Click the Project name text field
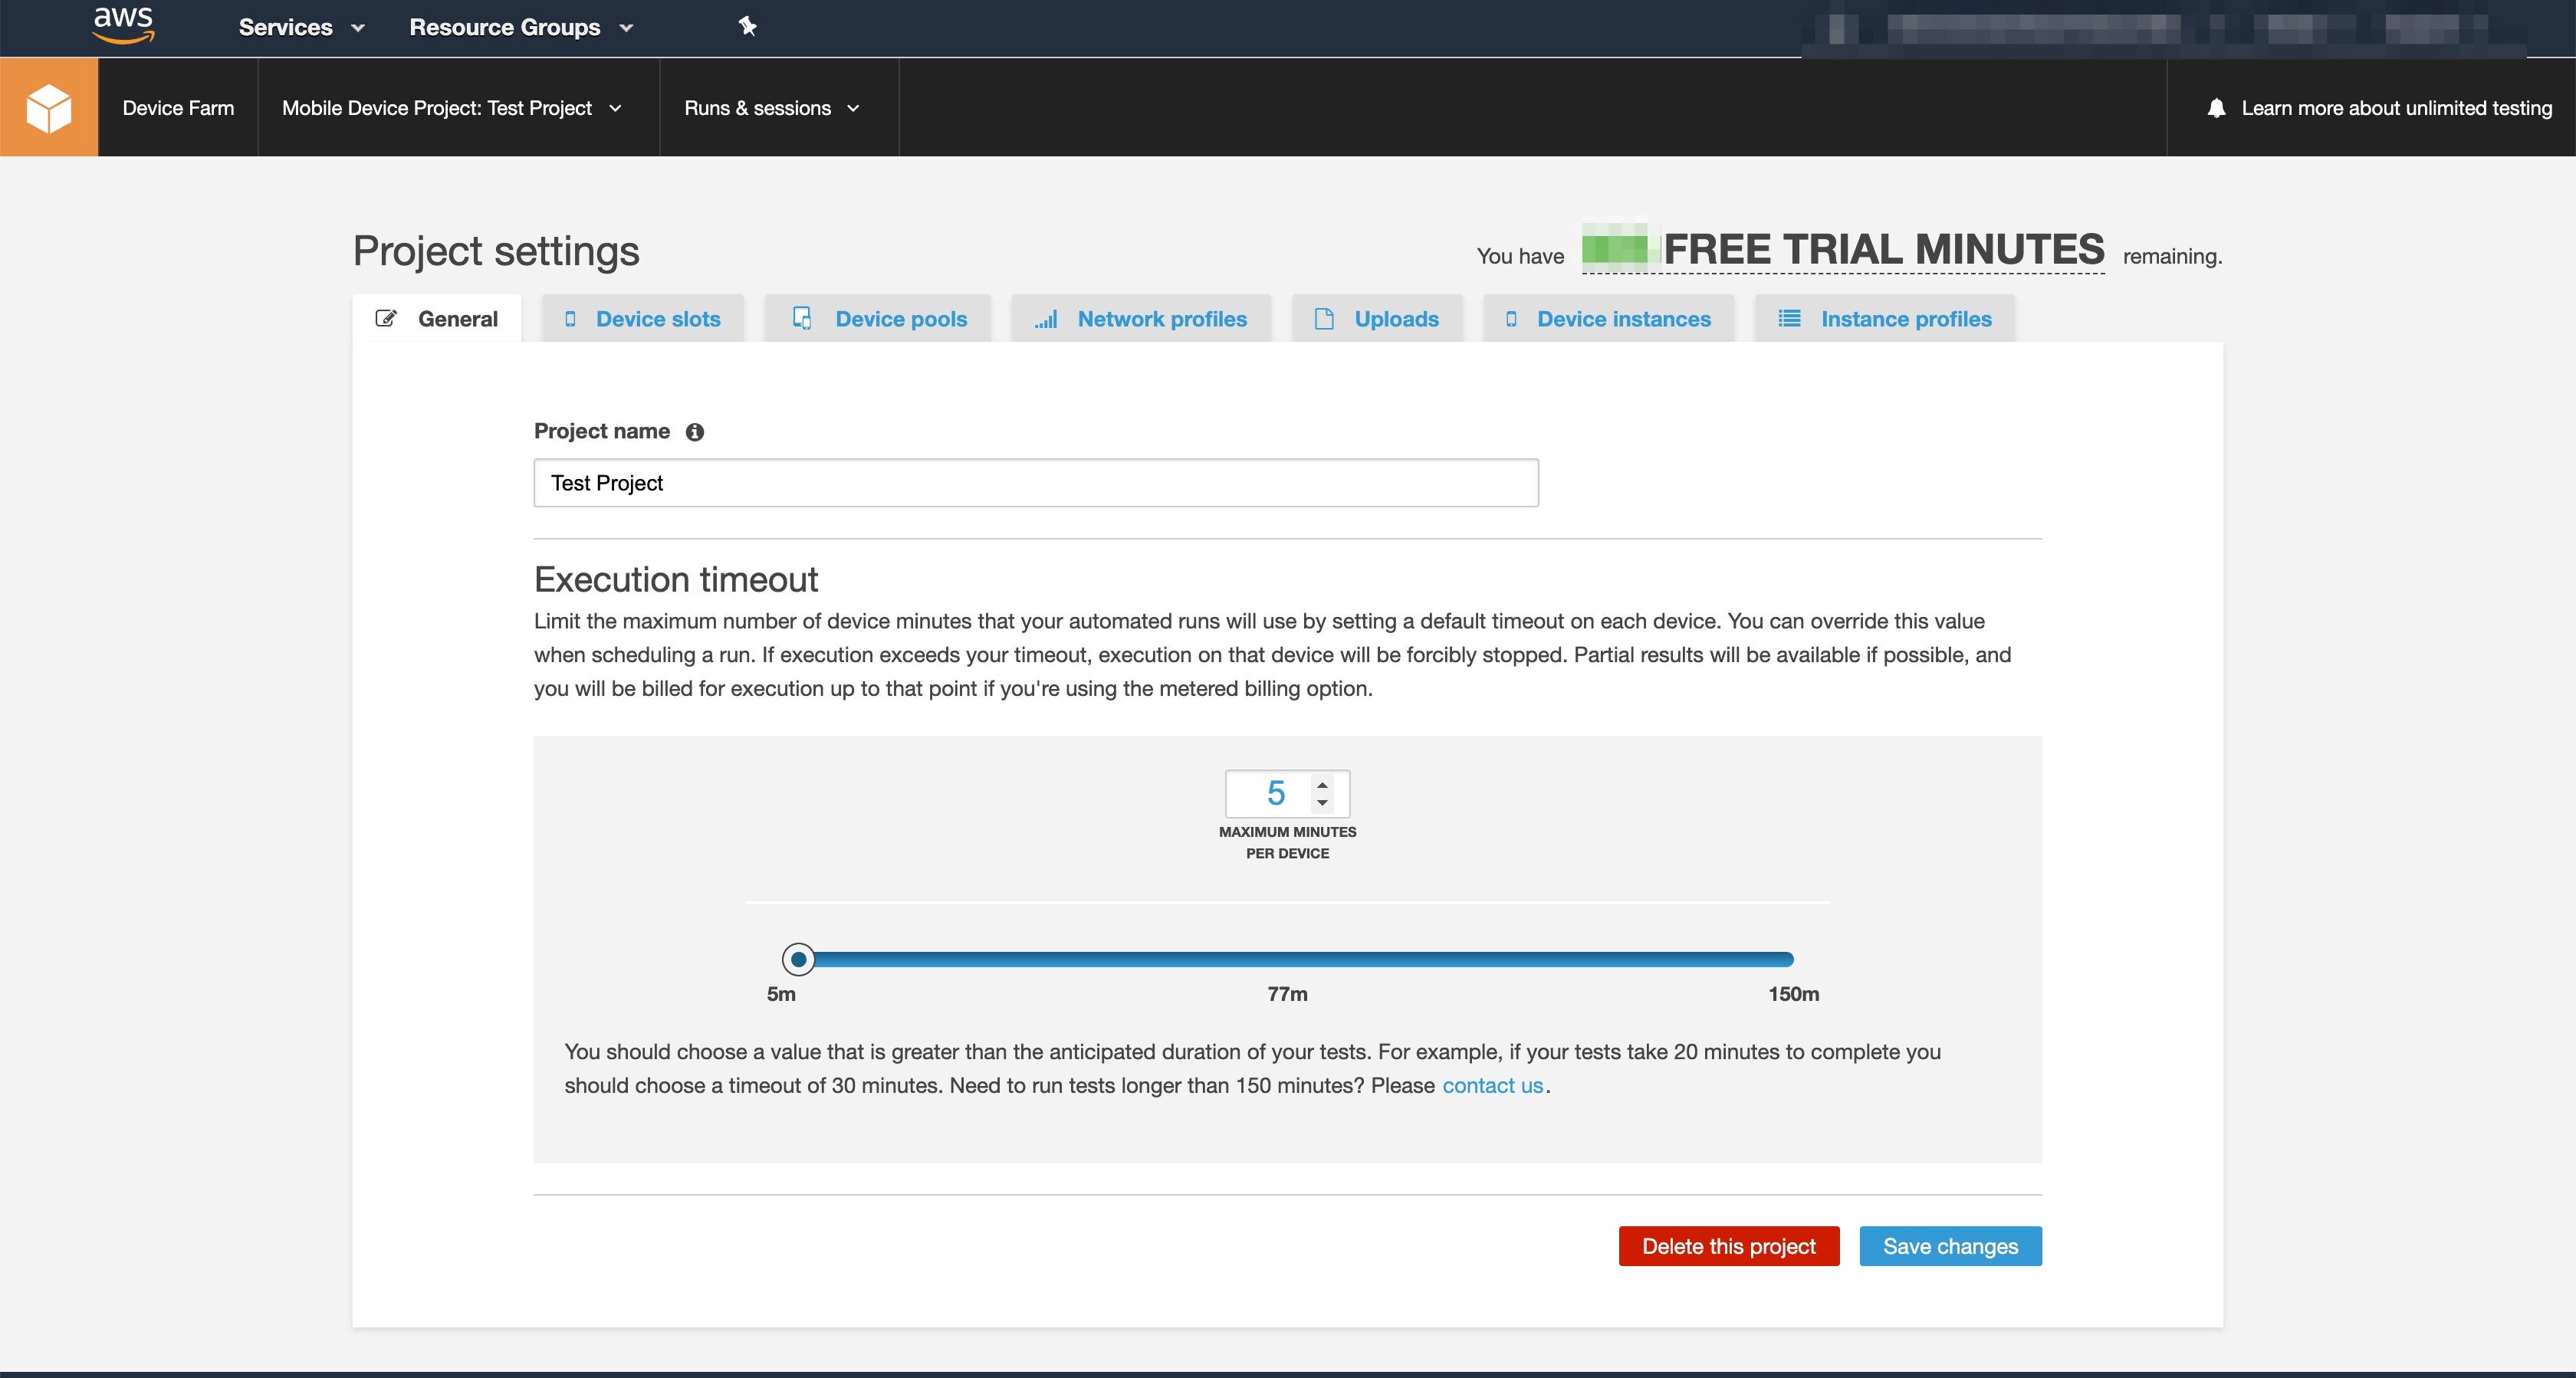The height and width of the screenshot is (1378, 2576). click(1035, 483)
